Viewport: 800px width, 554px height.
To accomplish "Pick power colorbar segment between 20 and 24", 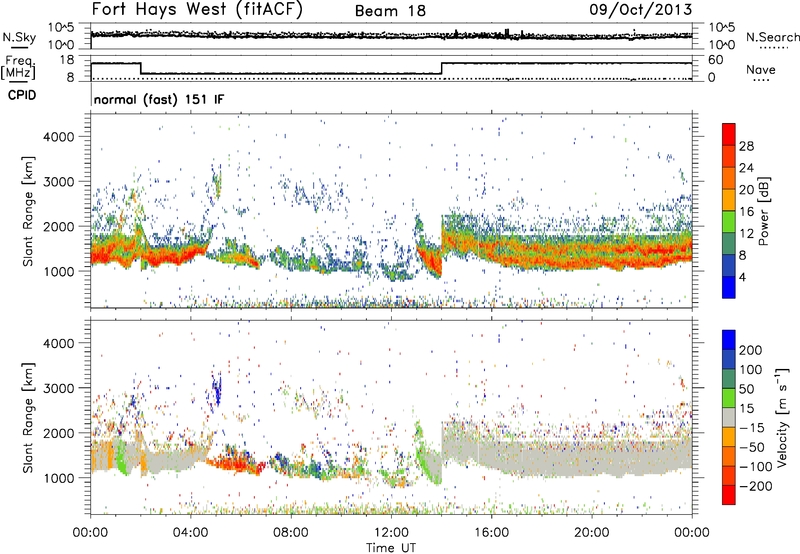I will point(729,178).
